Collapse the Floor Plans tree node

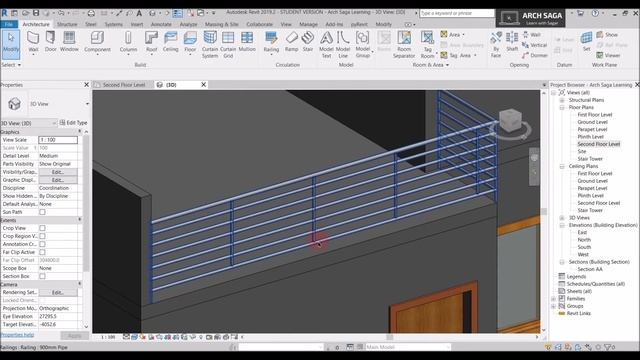pyautogui.click(x=562, y=107)
